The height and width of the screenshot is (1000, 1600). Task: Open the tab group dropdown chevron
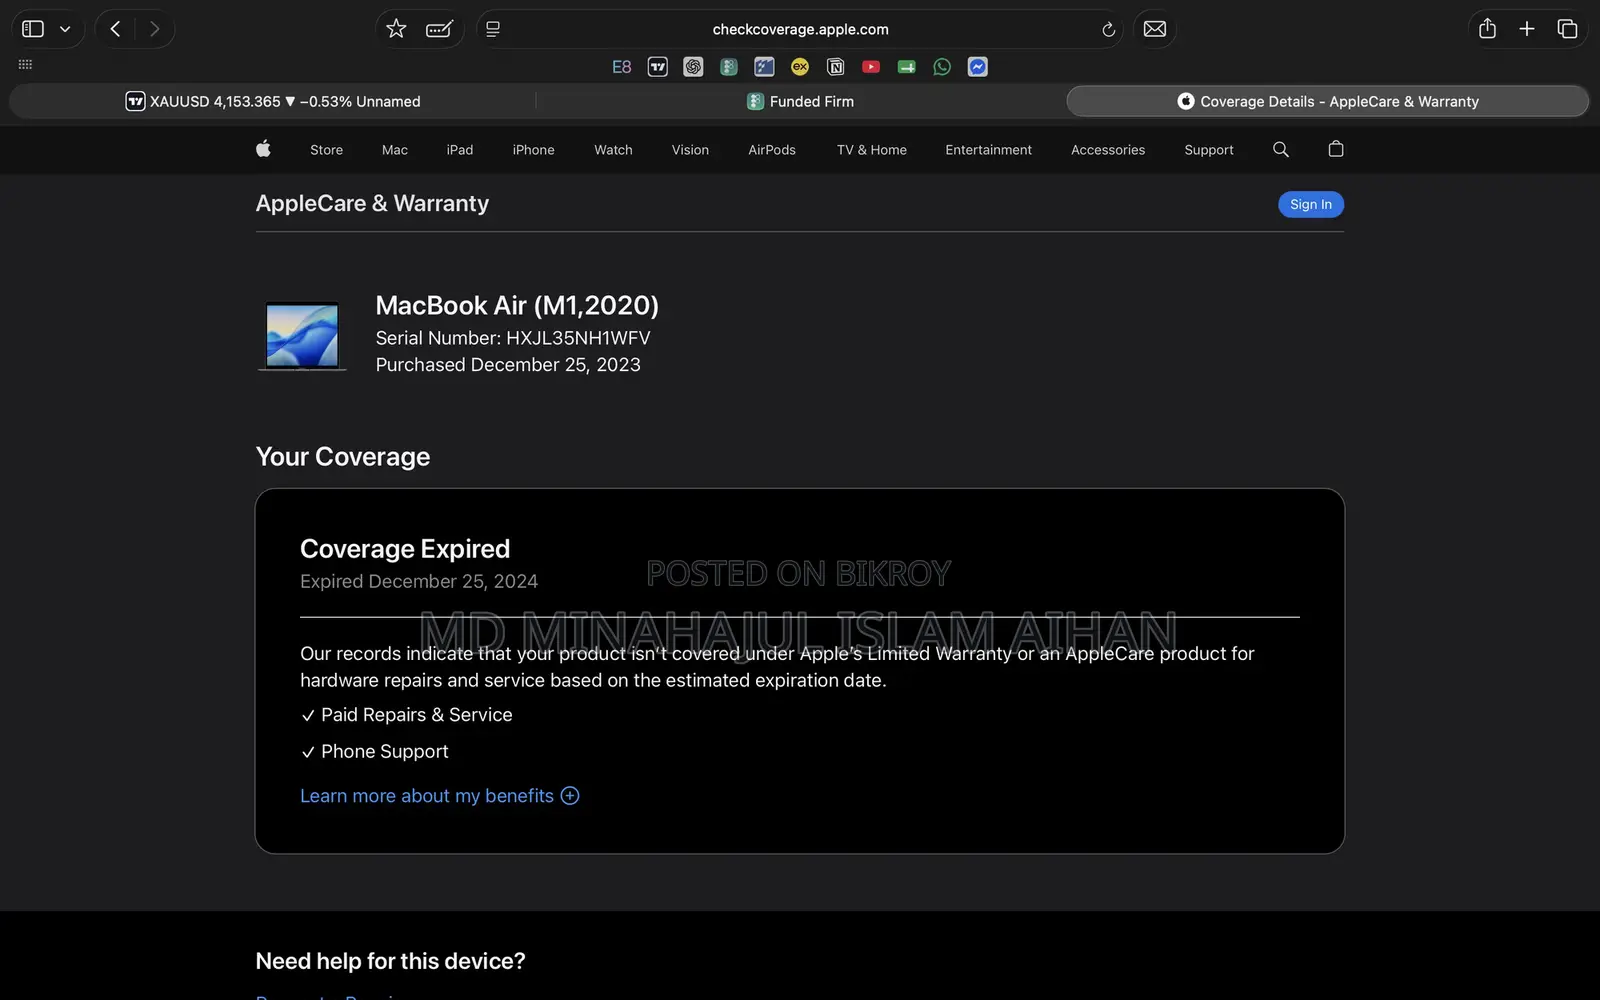(65, 29)
